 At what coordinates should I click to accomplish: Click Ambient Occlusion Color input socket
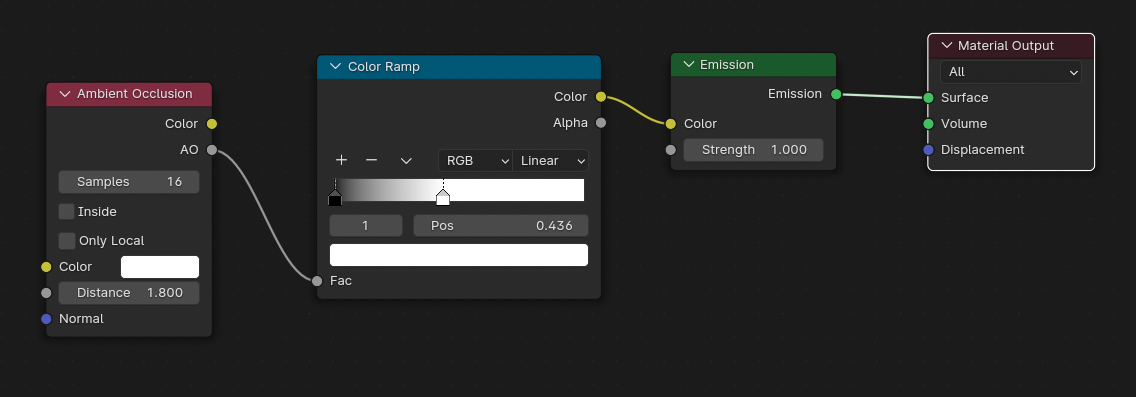46,267
